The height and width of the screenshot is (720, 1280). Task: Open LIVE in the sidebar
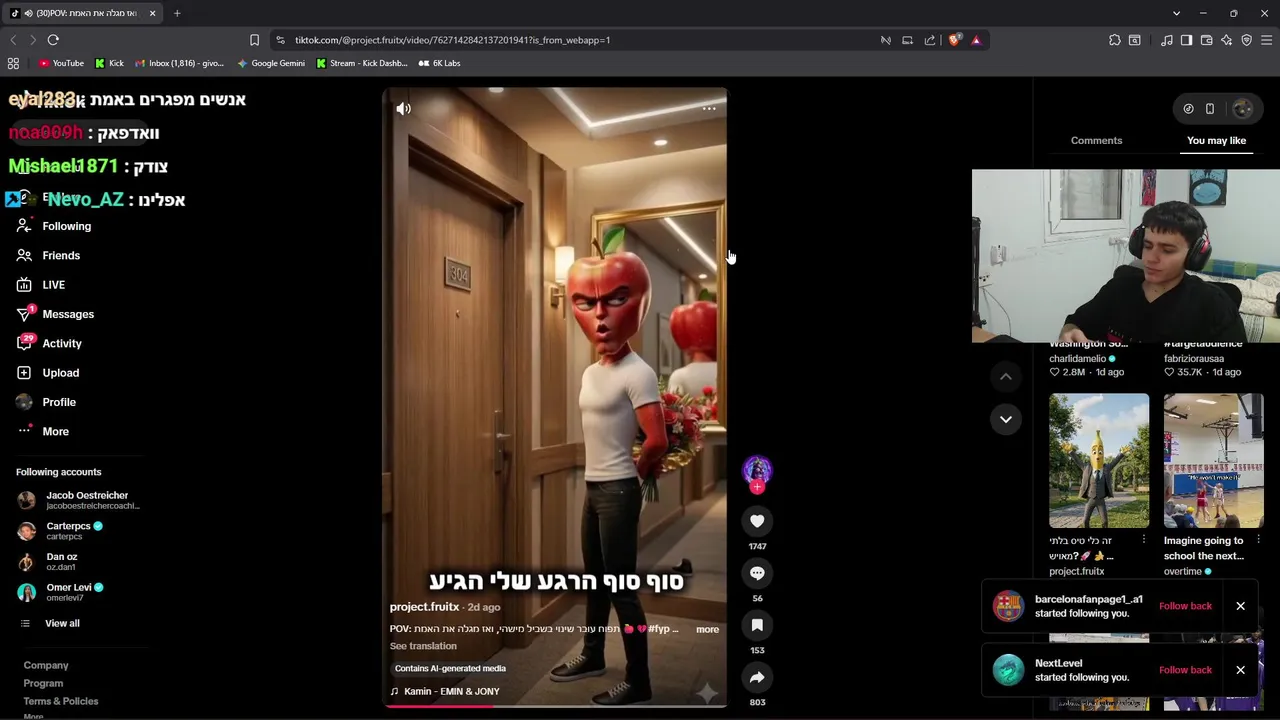pyautogui.click(x=53, y=285)
